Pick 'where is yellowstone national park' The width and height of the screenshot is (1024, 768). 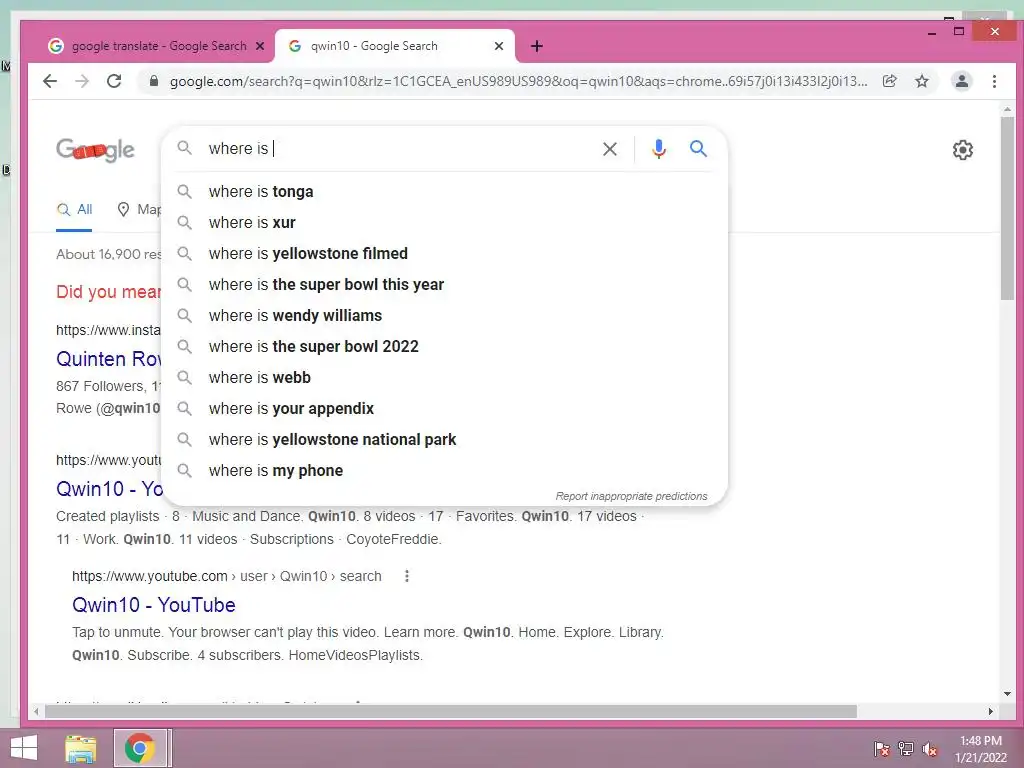click(x=444, y=440)
